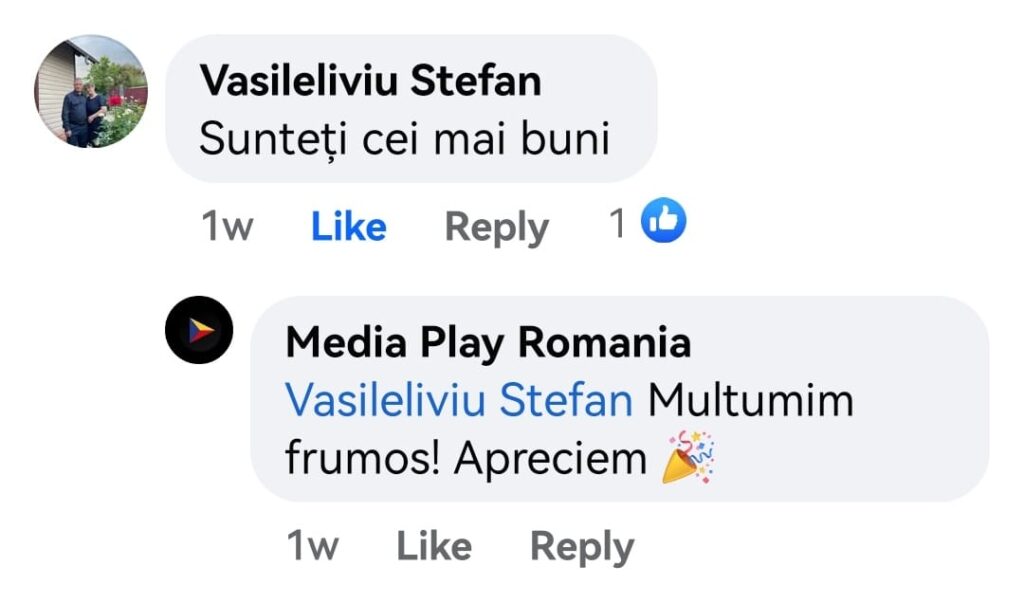Click the blue Vasileliviu Stefan mention in reply
1024x603 pixels.
(x=459, y=401)
